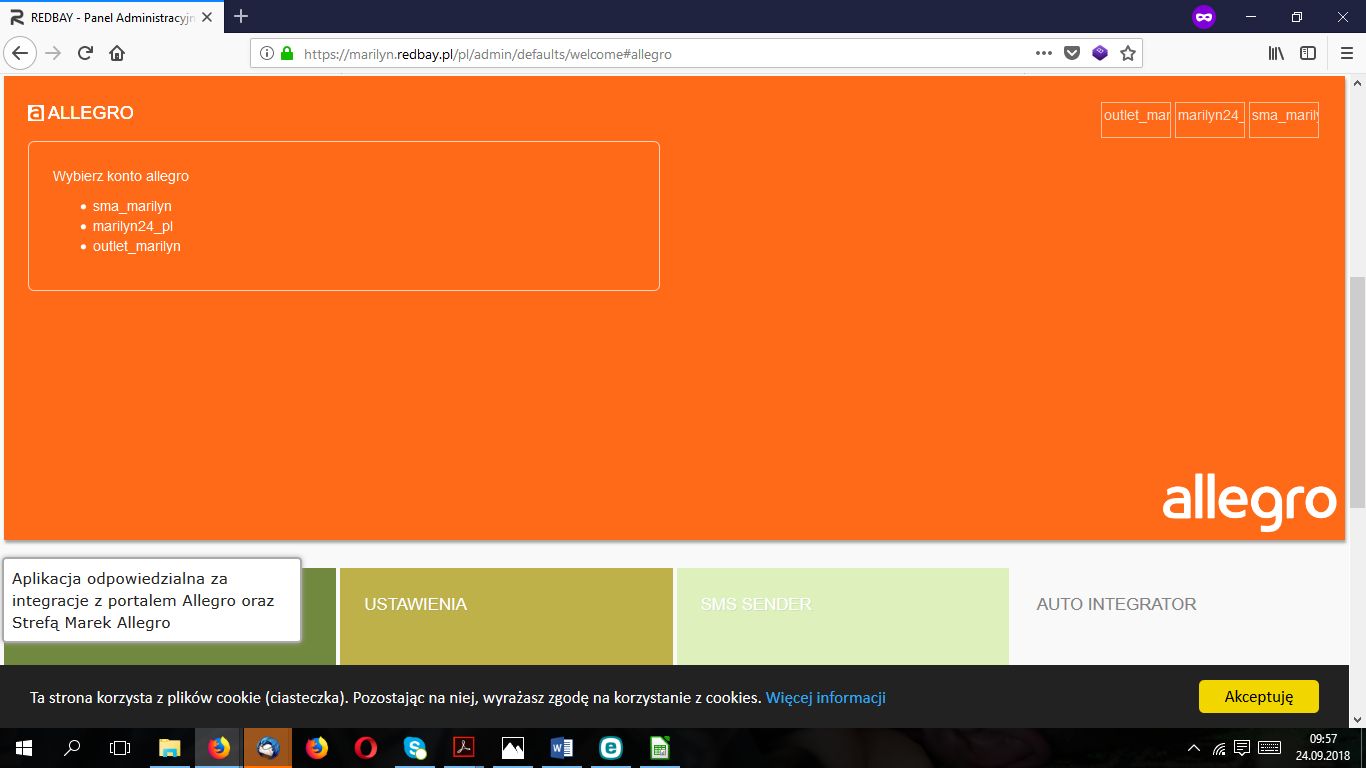Screen dimensions: 1366x768
Task: Reload the page with the refresh icon
Action: coord(86,53)
